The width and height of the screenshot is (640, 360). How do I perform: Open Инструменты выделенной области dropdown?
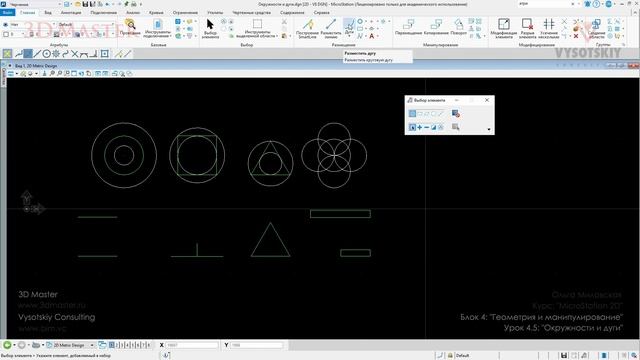coord(257,28)
